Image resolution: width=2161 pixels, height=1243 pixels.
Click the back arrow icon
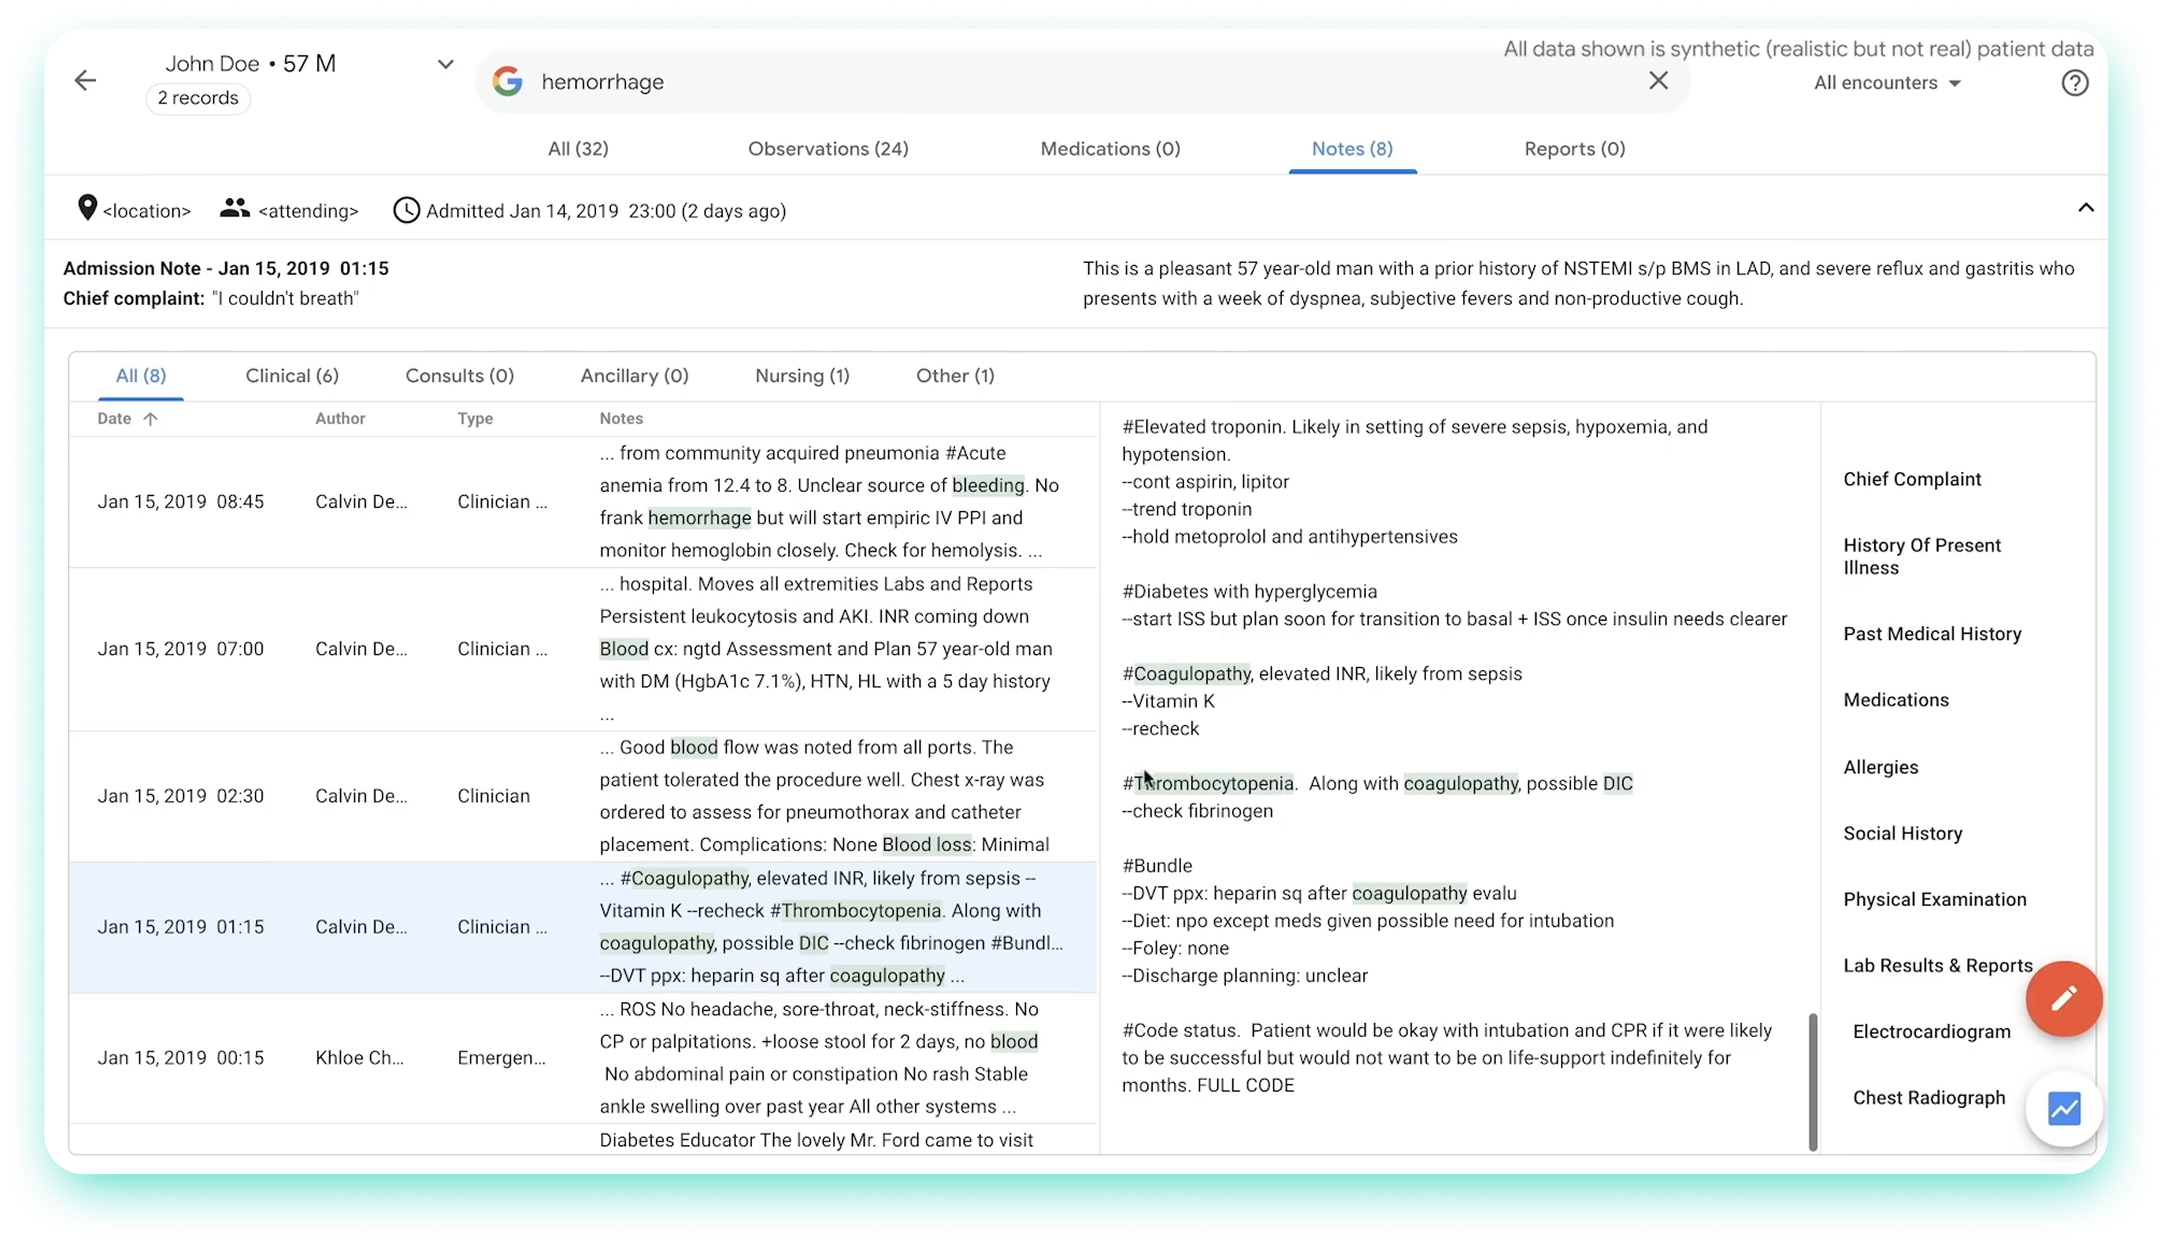pyautogui.click(x=85, y=81)
